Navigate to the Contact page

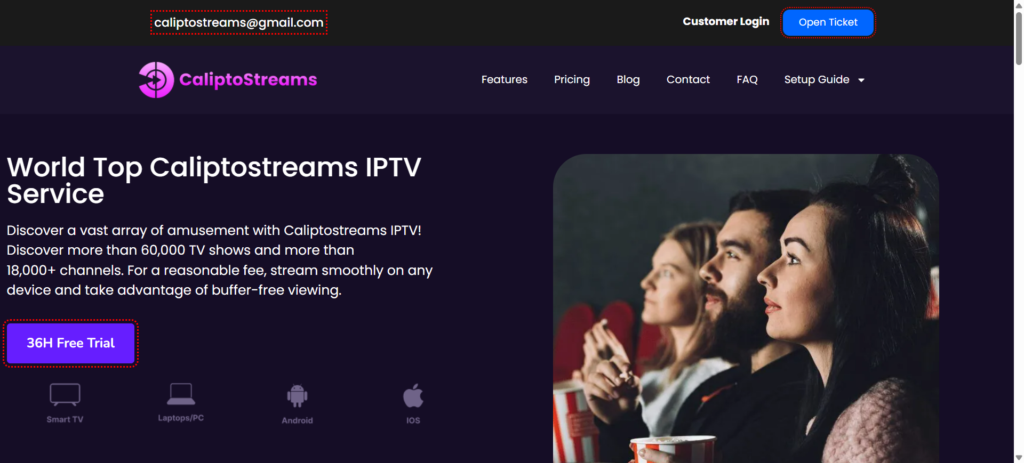point(688,80)
